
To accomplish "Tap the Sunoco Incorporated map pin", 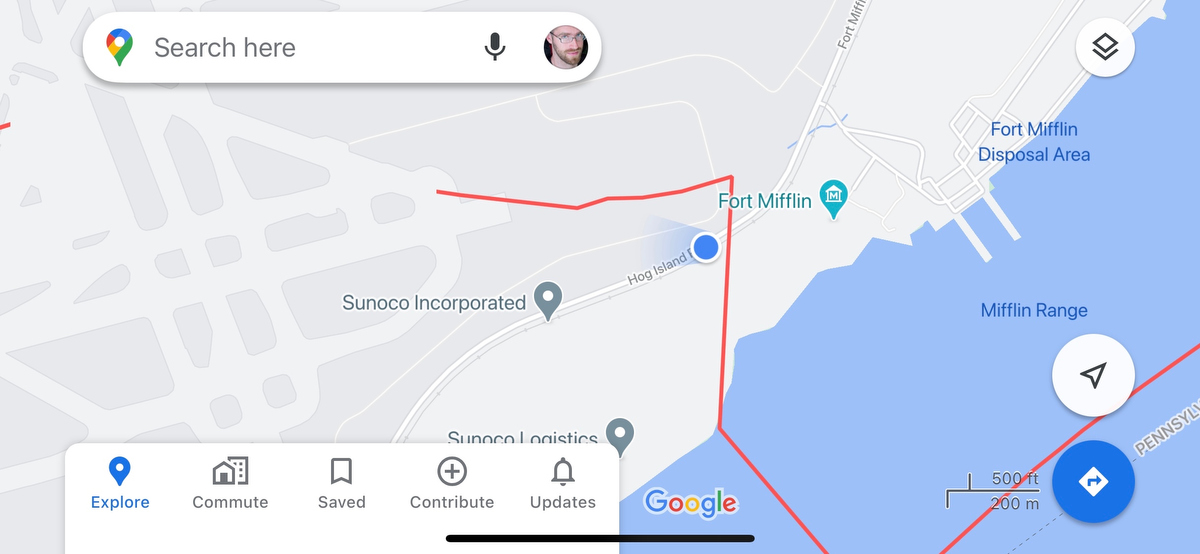I will tap(547, 300).
